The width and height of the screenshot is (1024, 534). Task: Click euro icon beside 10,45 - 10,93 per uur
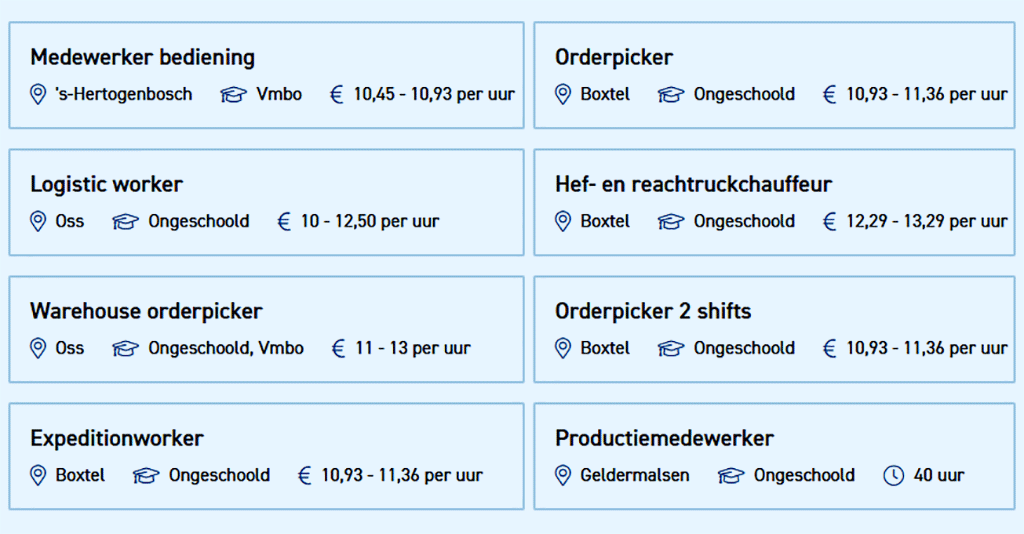[336, 95]
